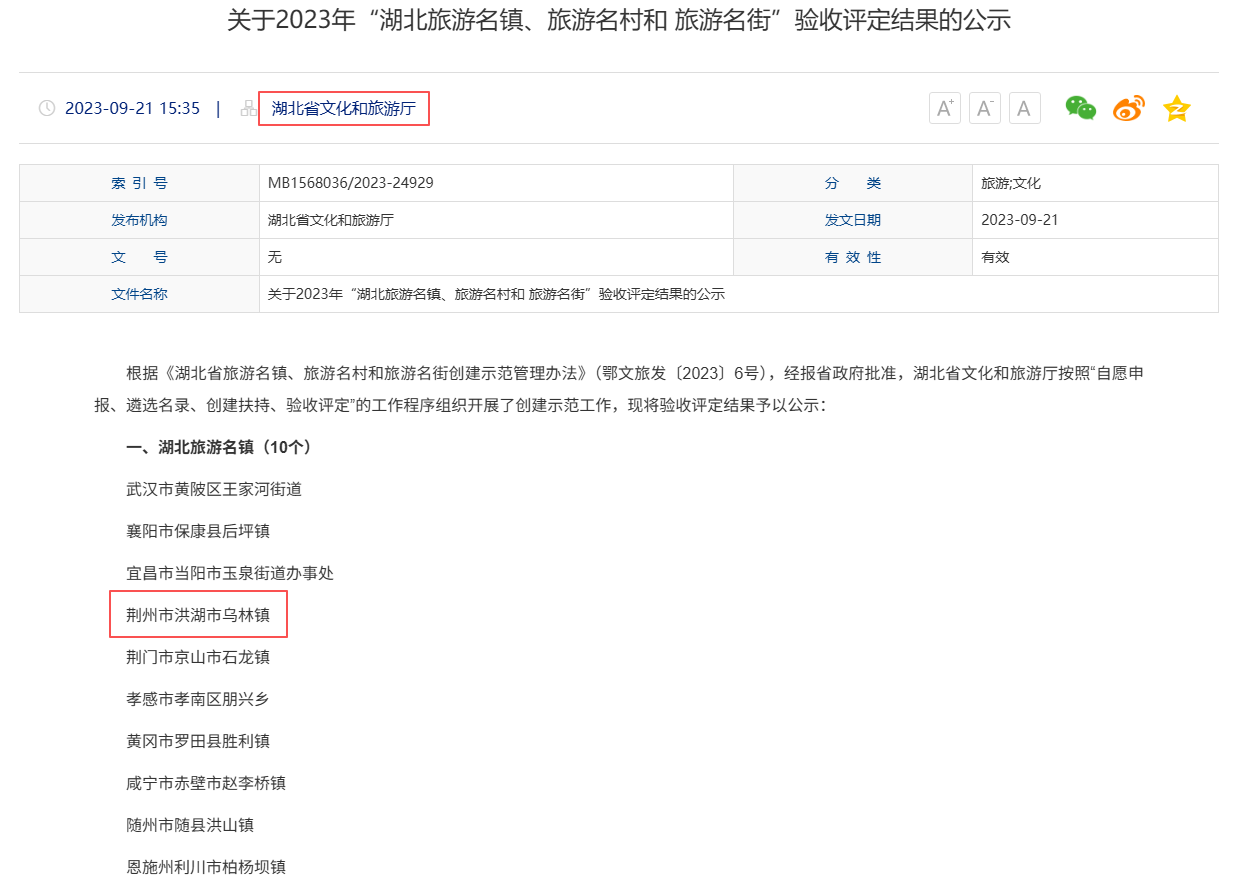Click the 有效性 label link
This screenshot has width=1254, height=888.
852,256
